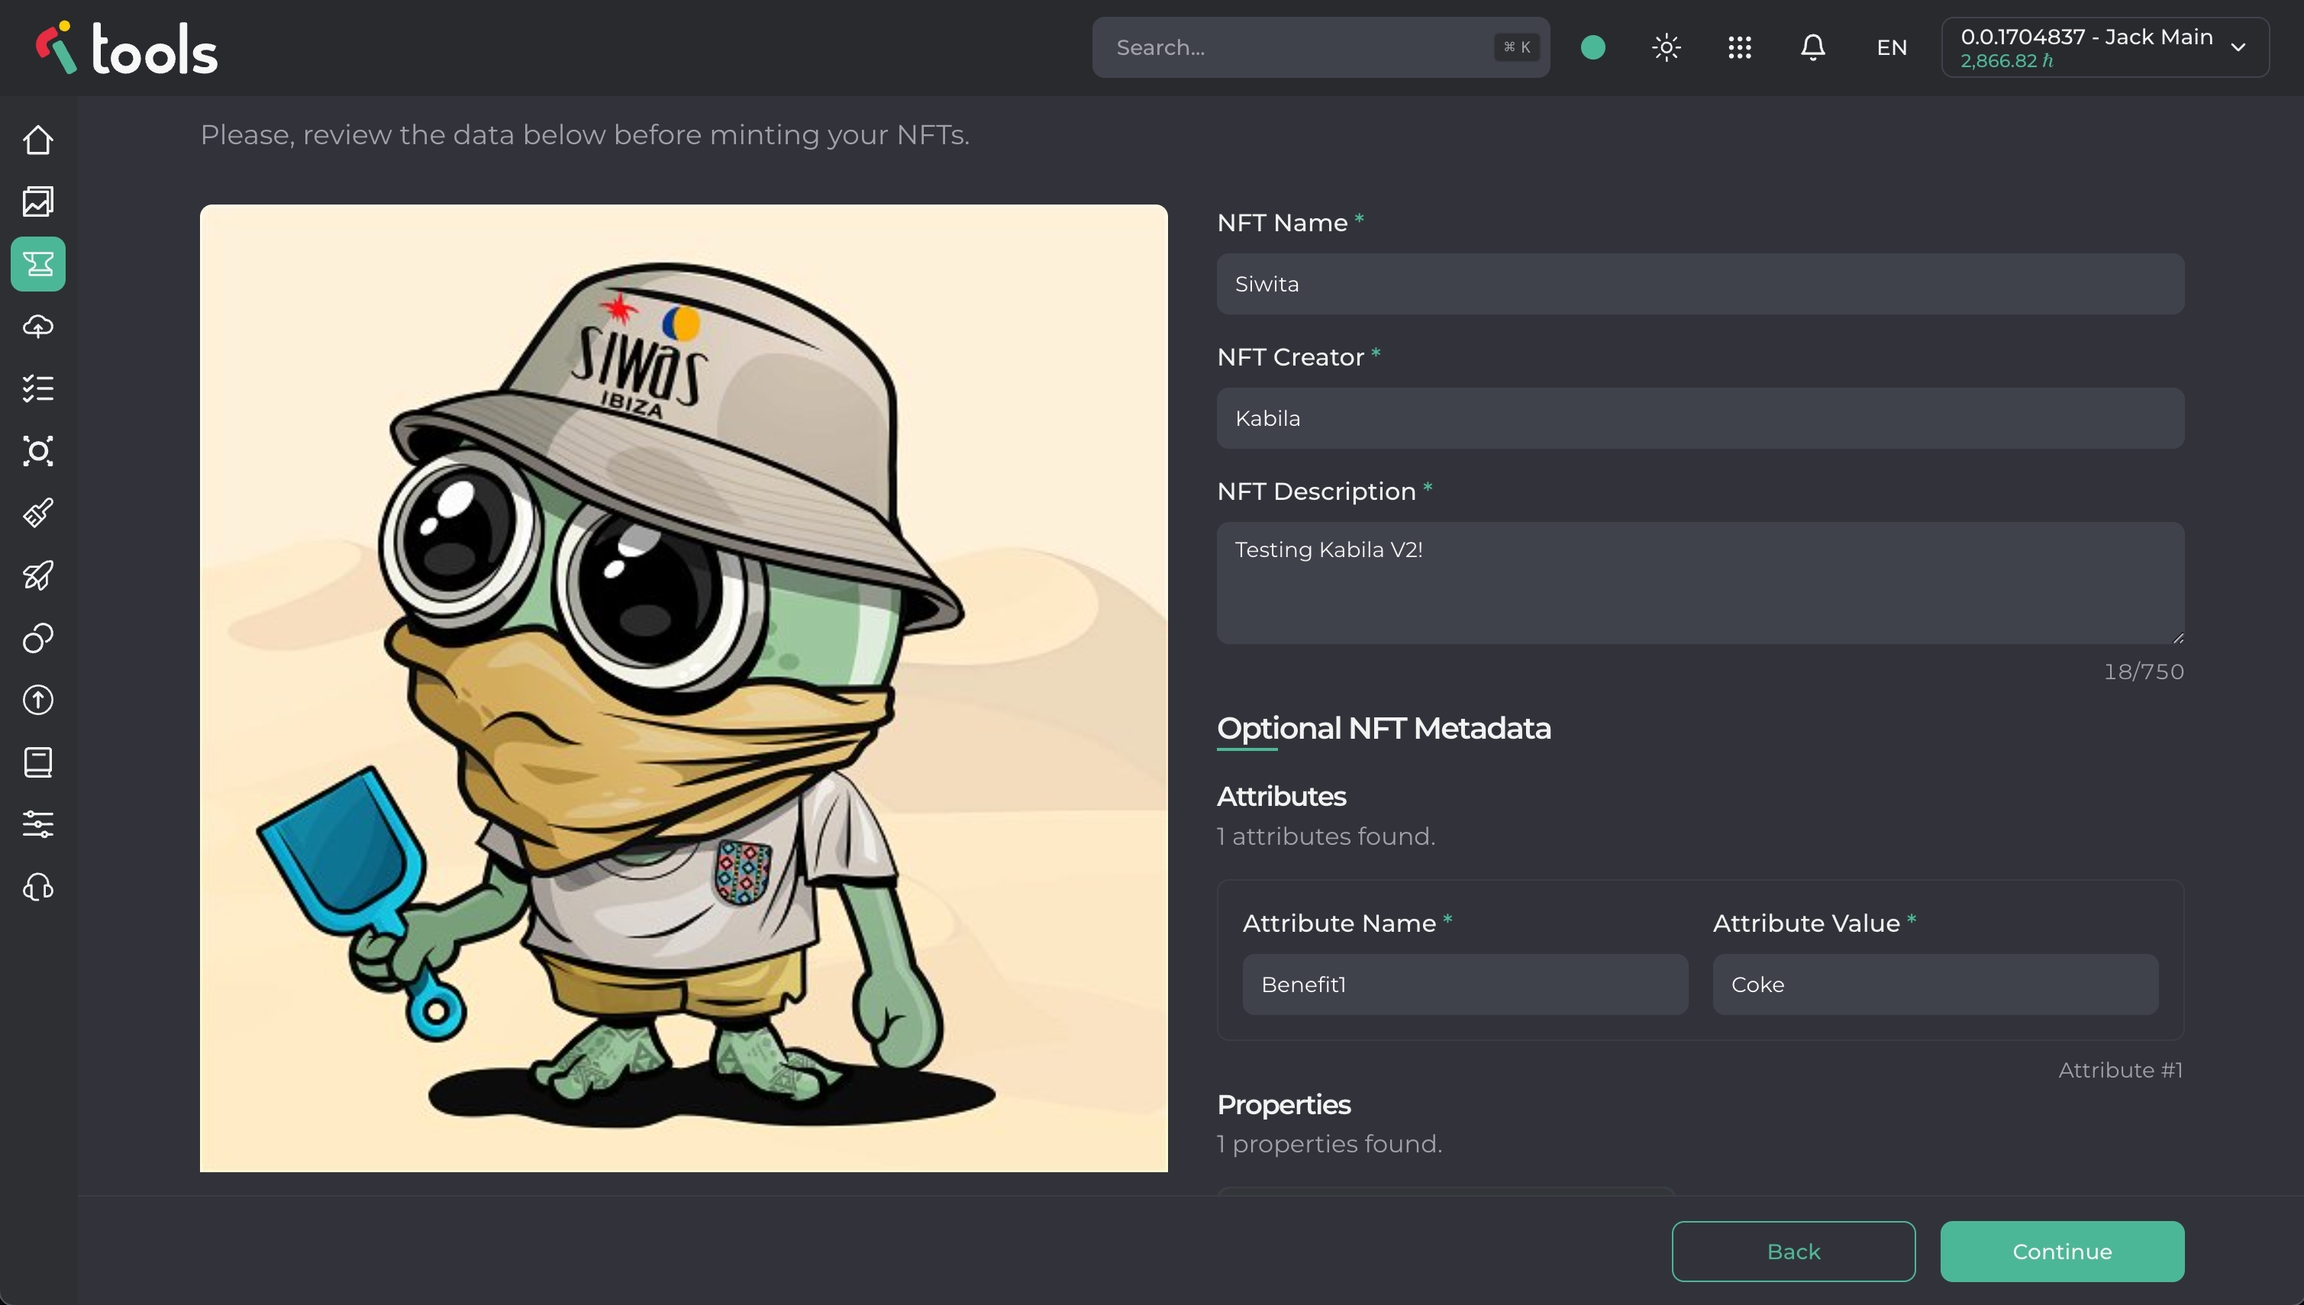Open the headset support sidebar icon
The width and height of the screenshot is (2304, 1305).
click(38, 887)
